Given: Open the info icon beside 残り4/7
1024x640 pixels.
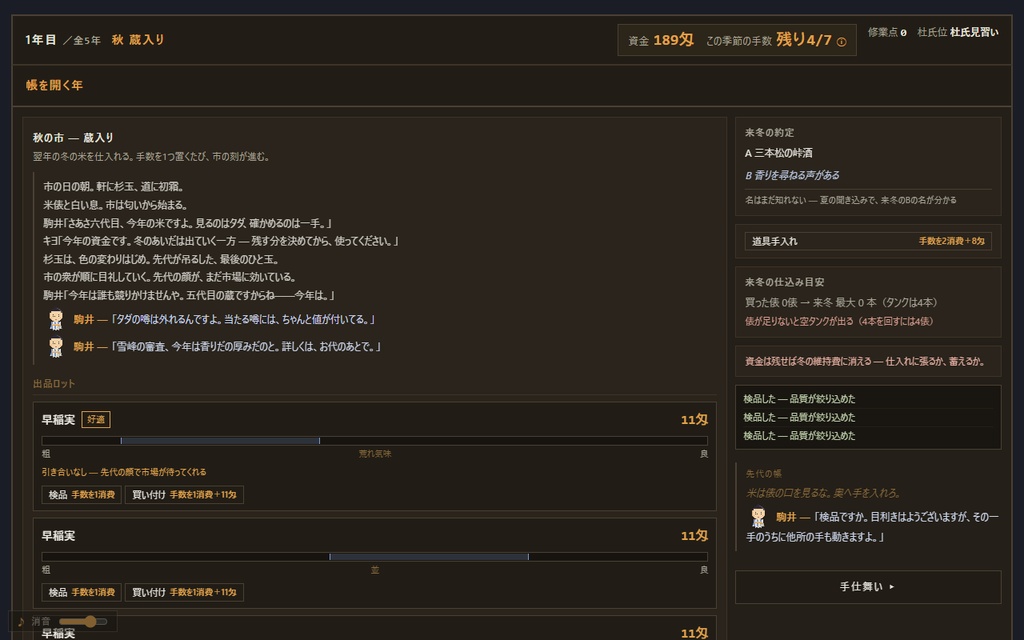Looking at the screenshot, I should pyautogui.click(x=841, y=42).
